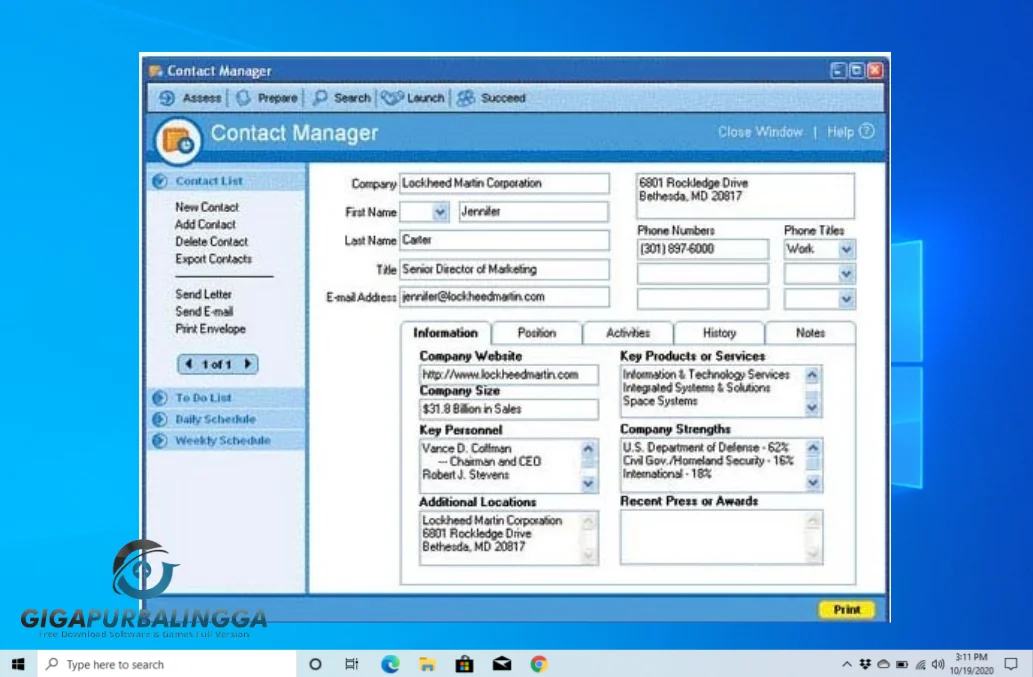Go to next contact record arrow
The height and width of the screenshot is (677, 1033).
click(248, 364)
